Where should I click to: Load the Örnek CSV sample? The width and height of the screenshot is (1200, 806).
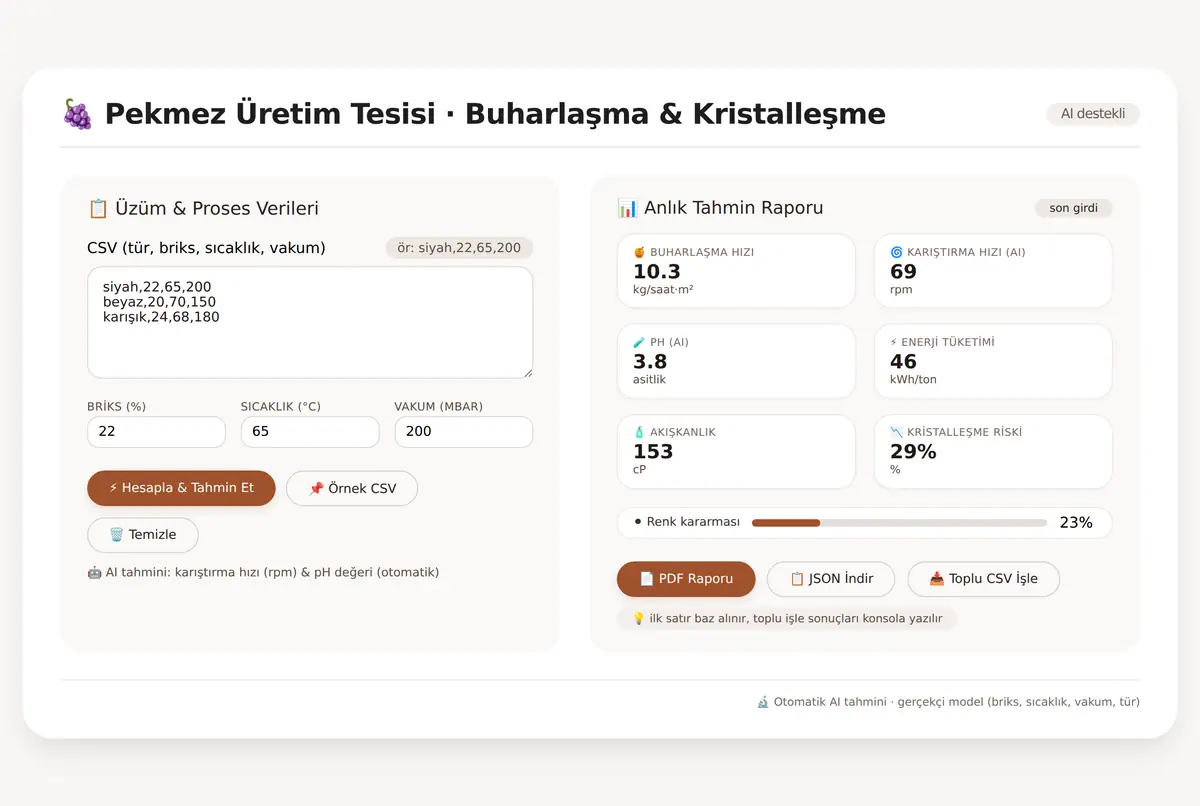pos(352,488)
